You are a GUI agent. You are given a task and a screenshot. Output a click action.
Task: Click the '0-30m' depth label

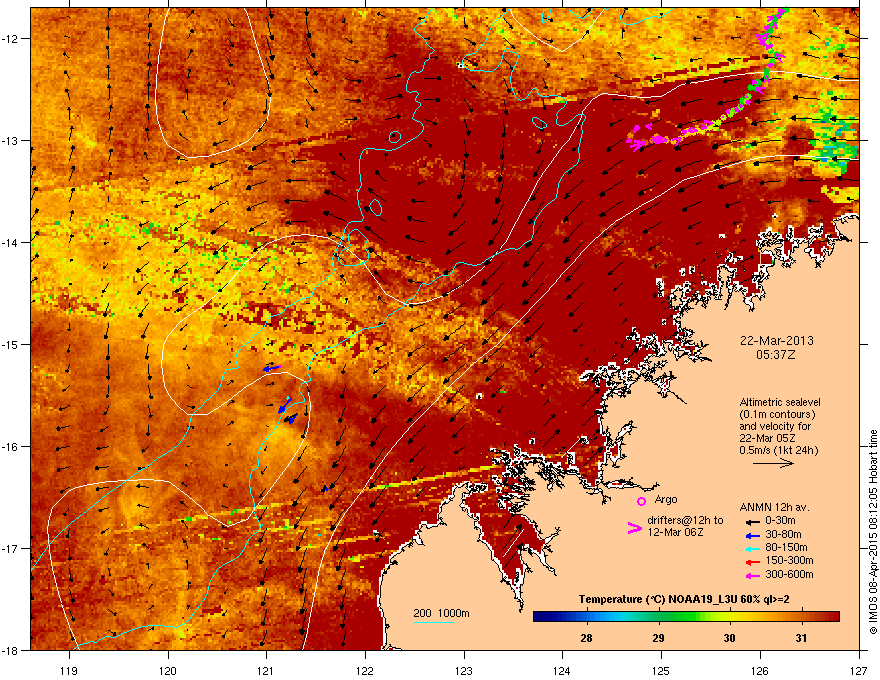pyautogui.click(x=781, y=521)
